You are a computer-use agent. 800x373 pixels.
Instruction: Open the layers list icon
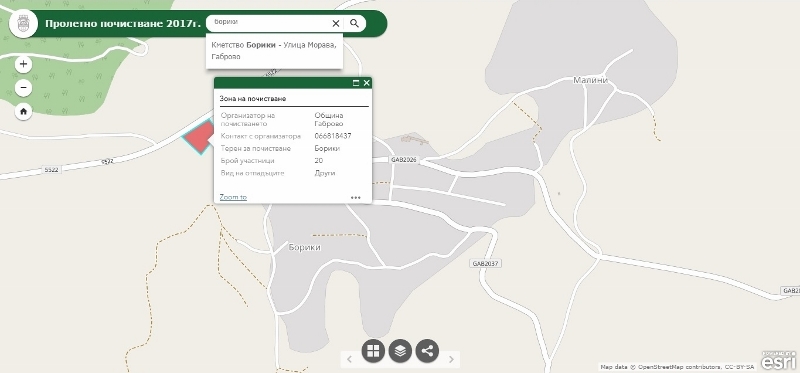[x=401, y=351]
